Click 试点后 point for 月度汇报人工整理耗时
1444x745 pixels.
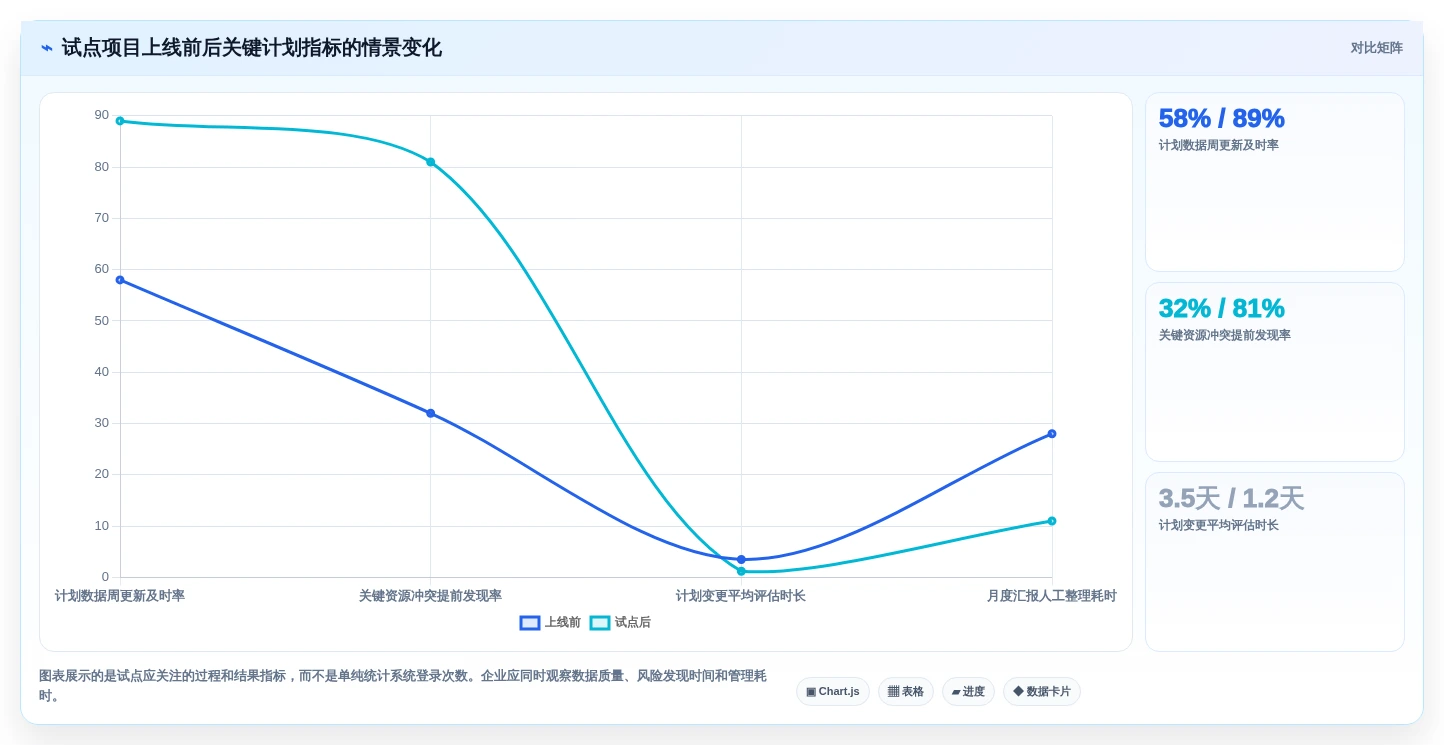pyautogui.click(x=1052, y=521)
